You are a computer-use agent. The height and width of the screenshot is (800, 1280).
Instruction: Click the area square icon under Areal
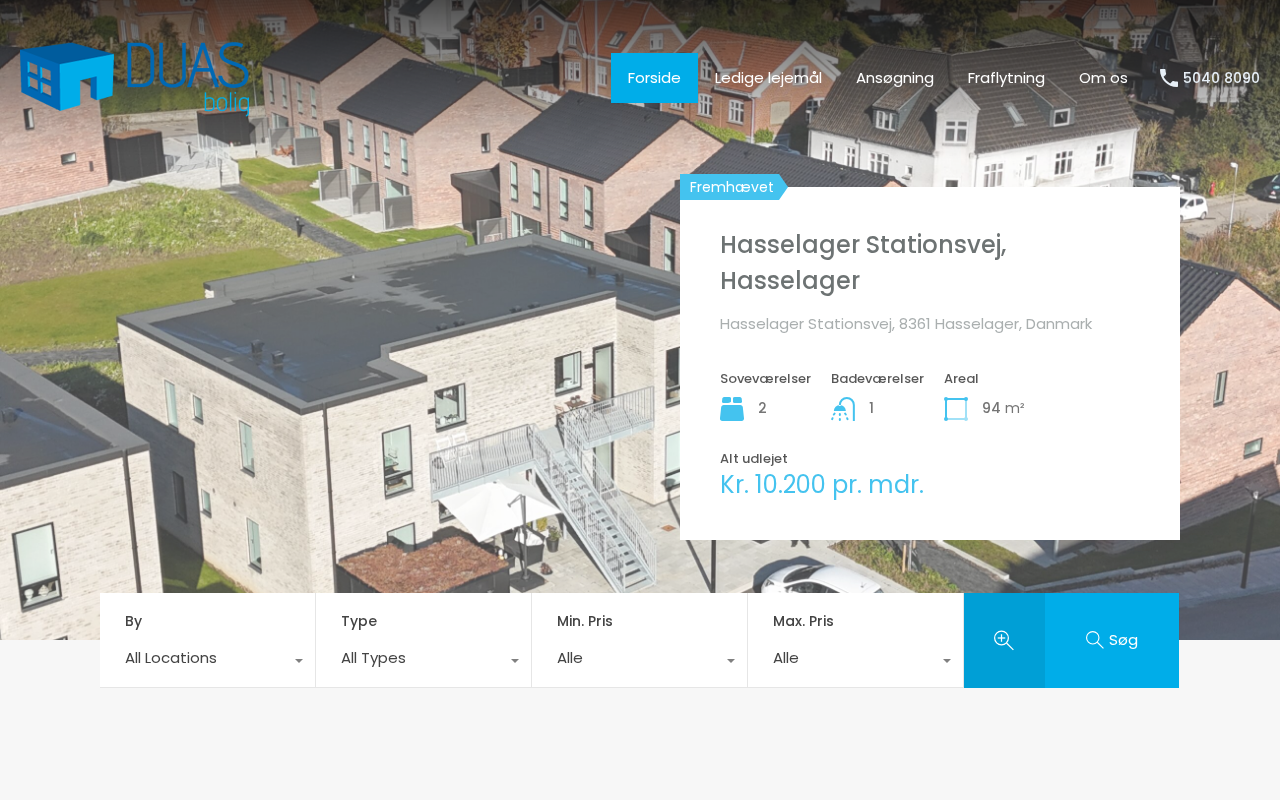[956, 409]
